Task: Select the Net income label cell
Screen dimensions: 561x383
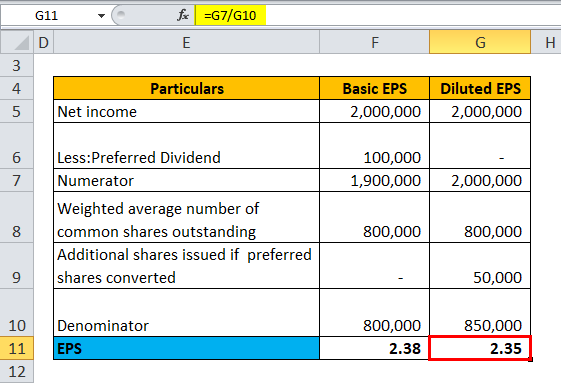Action: point(186,111)
